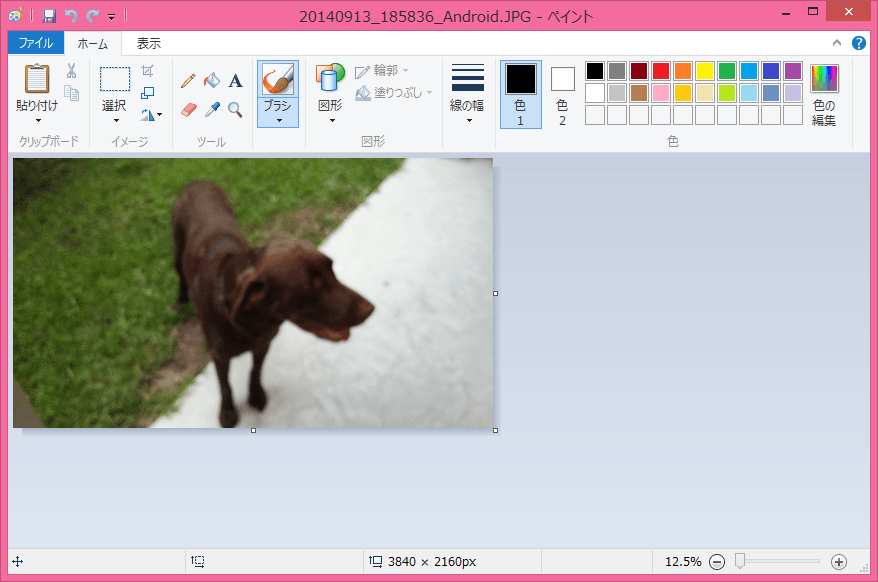Click the Resize icon in Image group

[x=147, y=92]
